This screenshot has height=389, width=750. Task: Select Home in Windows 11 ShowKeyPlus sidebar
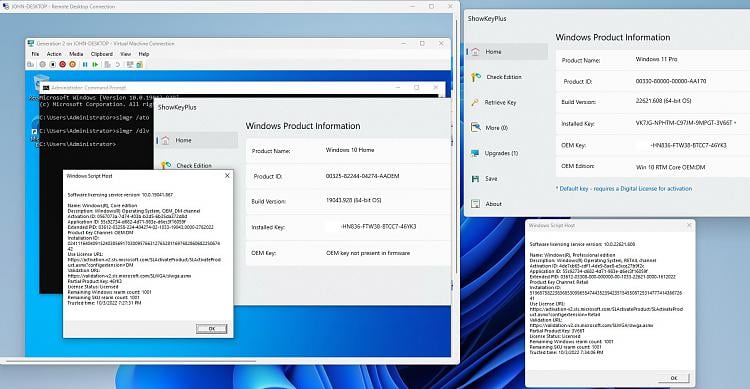[507, 52]
